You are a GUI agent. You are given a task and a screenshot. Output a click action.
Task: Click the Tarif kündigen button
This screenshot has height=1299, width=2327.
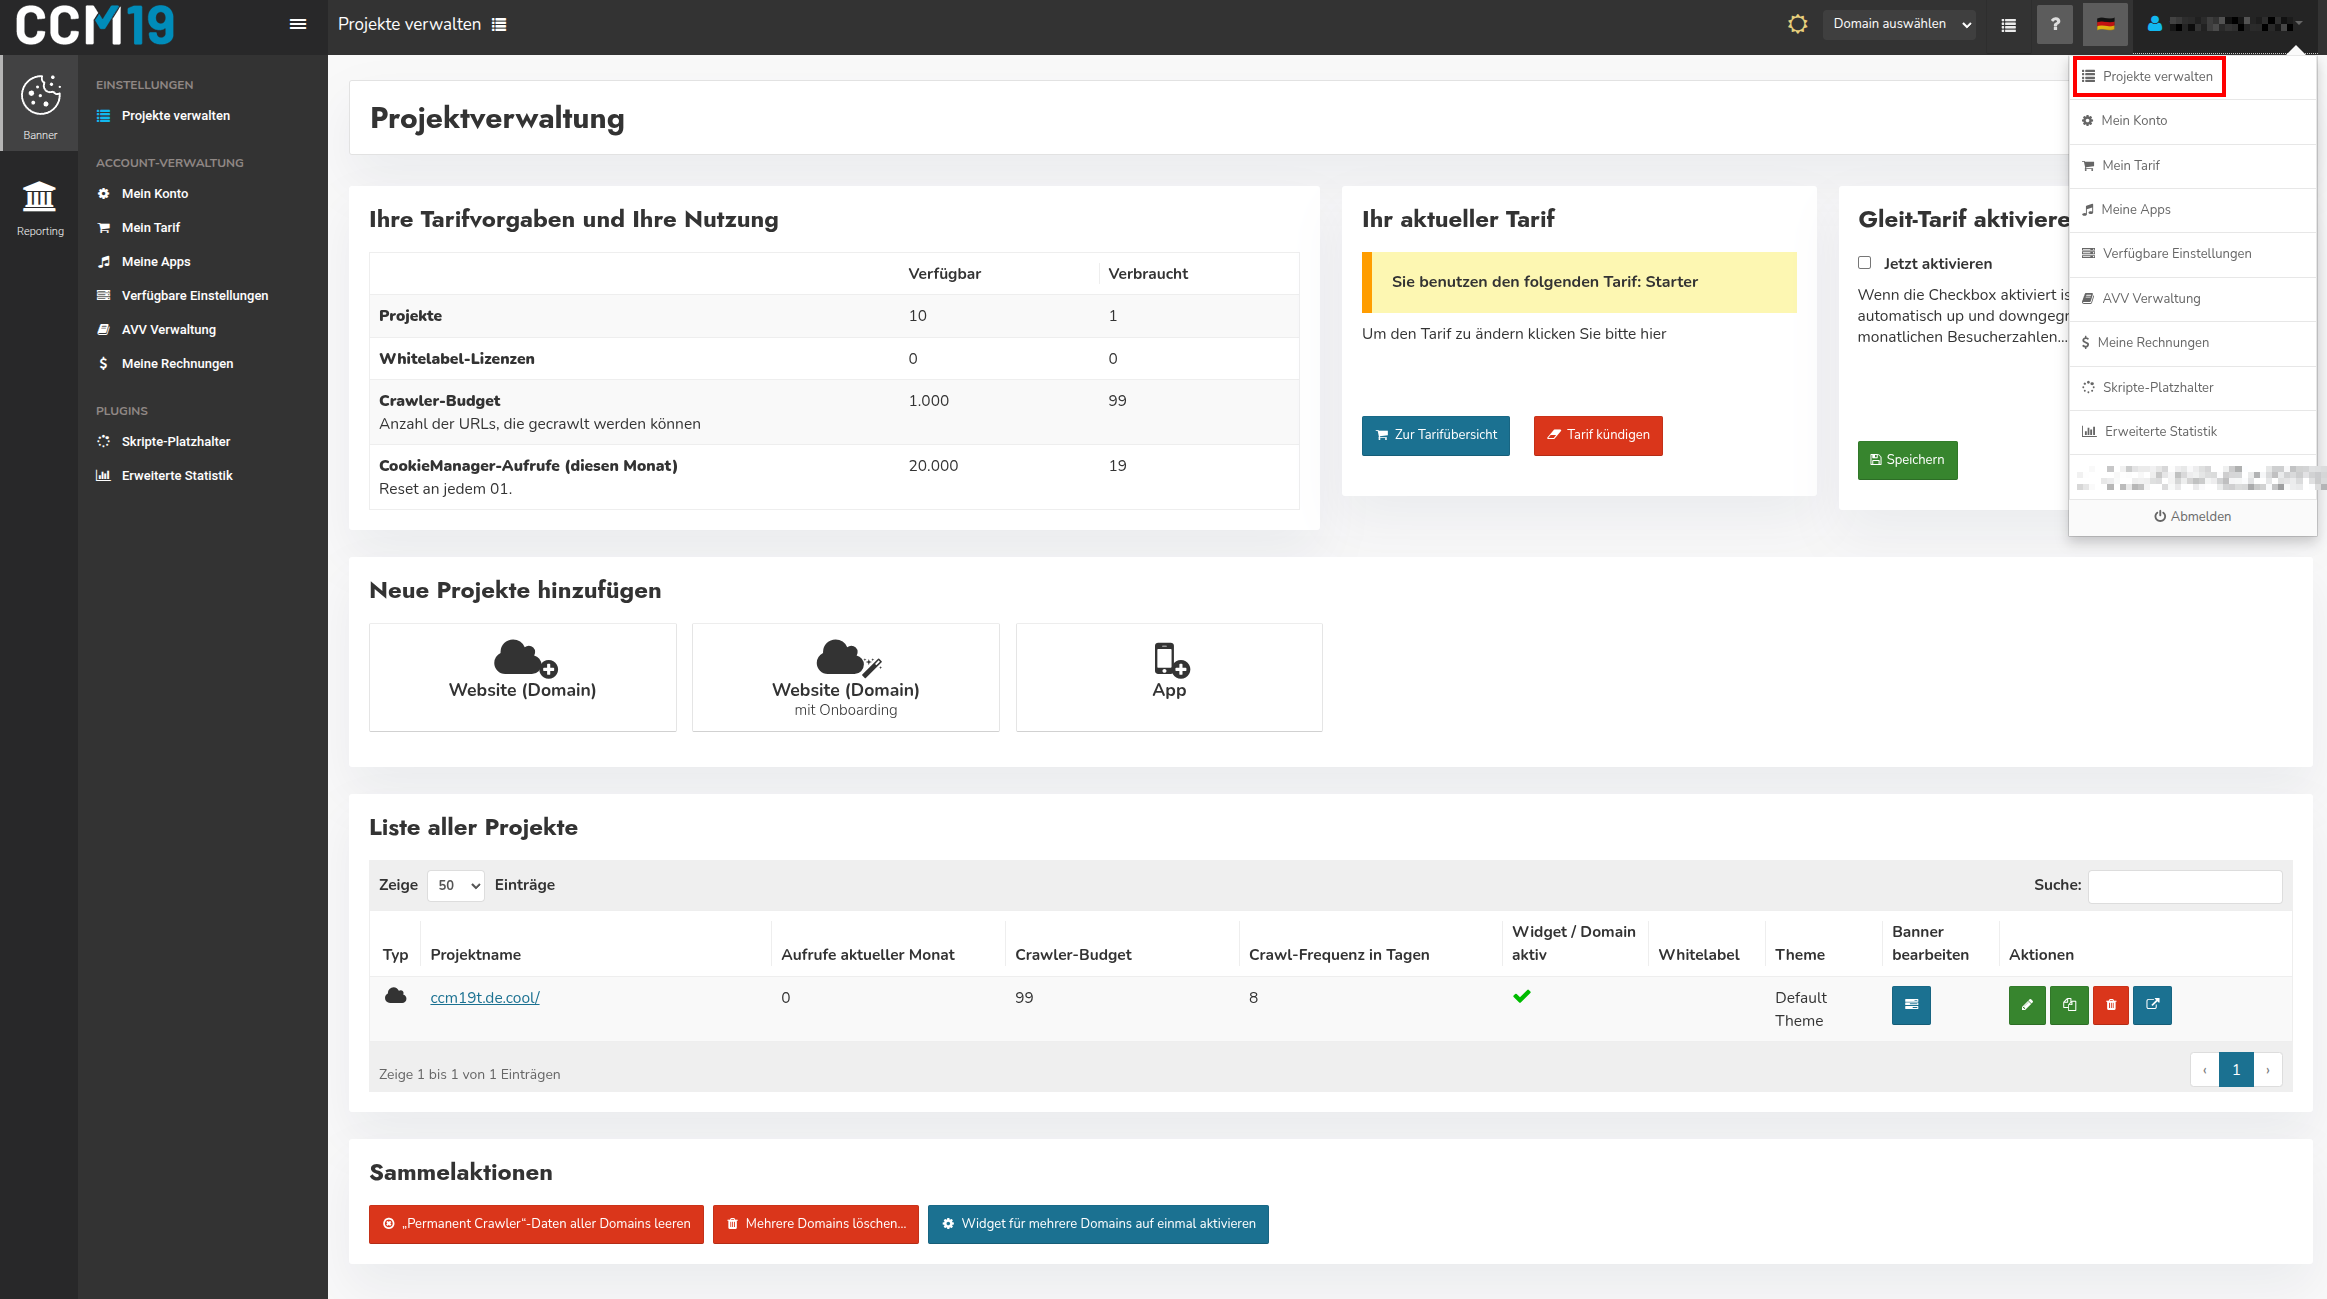(x=1598, y=435)
